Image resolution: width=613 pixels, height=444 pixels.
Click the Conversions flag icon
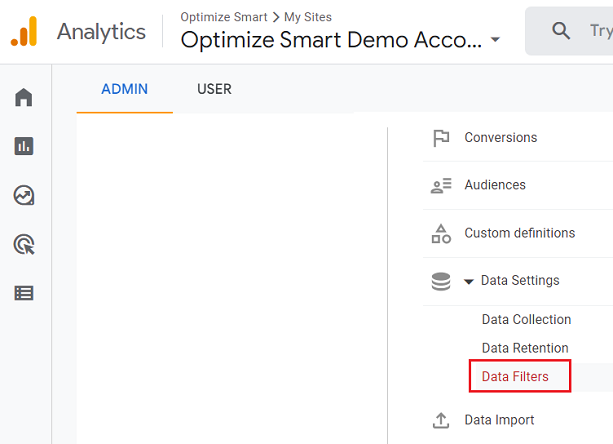coord(441,138)
